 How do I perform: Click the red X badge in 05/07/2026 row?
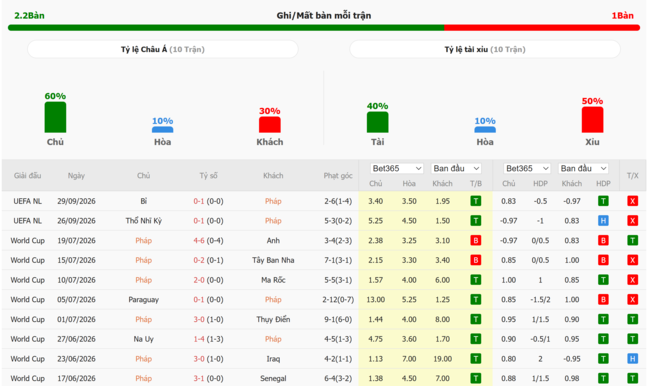click(x=632, y=299)
